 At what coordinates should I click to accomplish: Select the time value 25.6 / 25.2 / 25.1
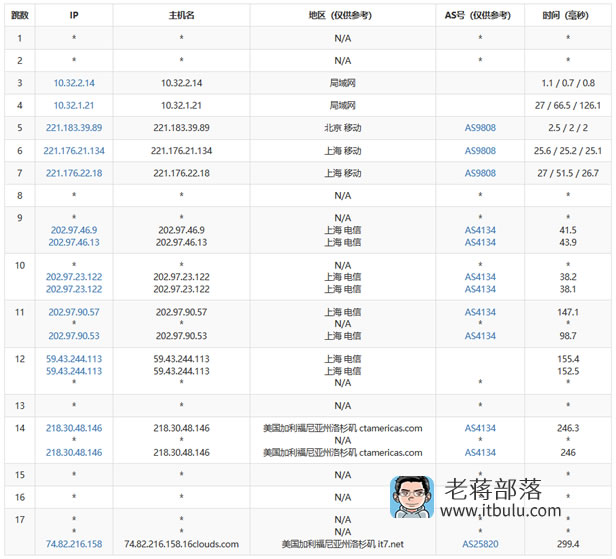[x=568, y=150]
